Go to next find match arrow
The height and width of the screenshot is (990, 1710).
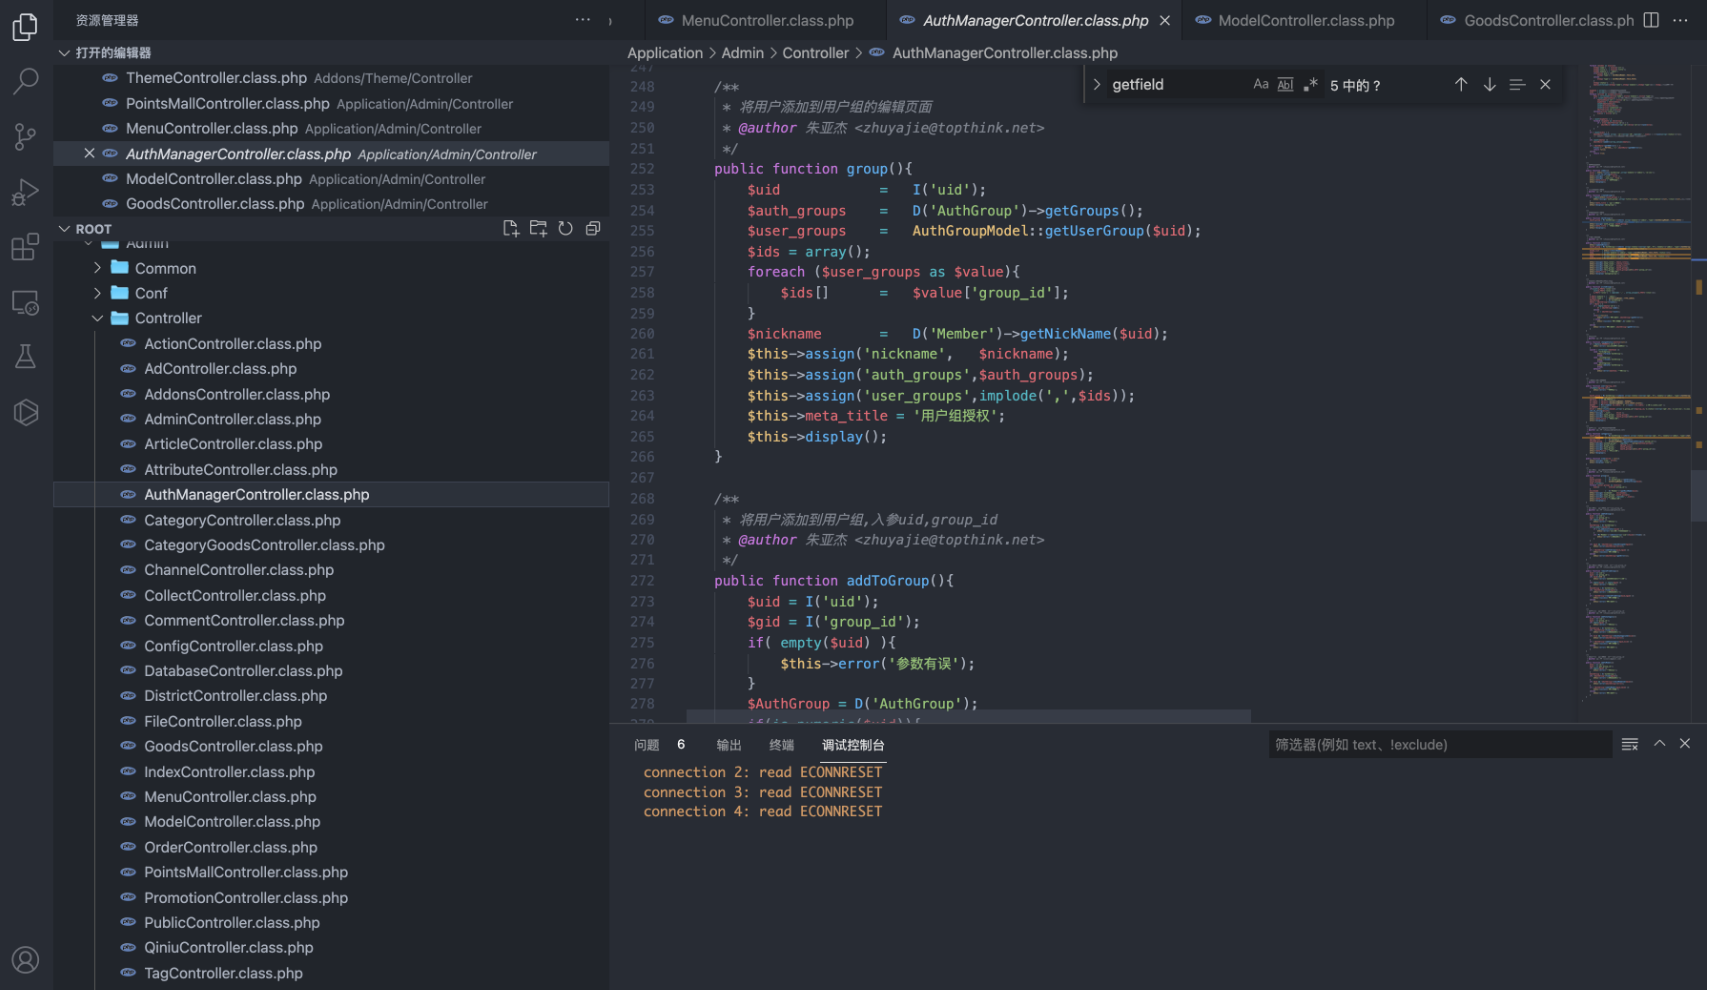(x=1489, y=85)
